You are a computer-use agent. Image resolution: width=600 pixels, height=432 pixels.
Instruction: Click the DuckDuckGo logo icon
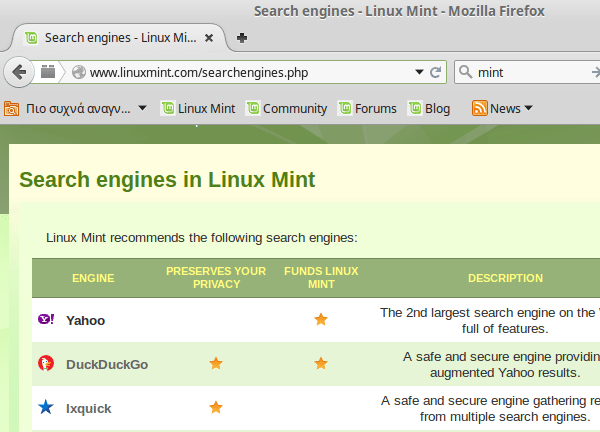[x=46, y=363]
